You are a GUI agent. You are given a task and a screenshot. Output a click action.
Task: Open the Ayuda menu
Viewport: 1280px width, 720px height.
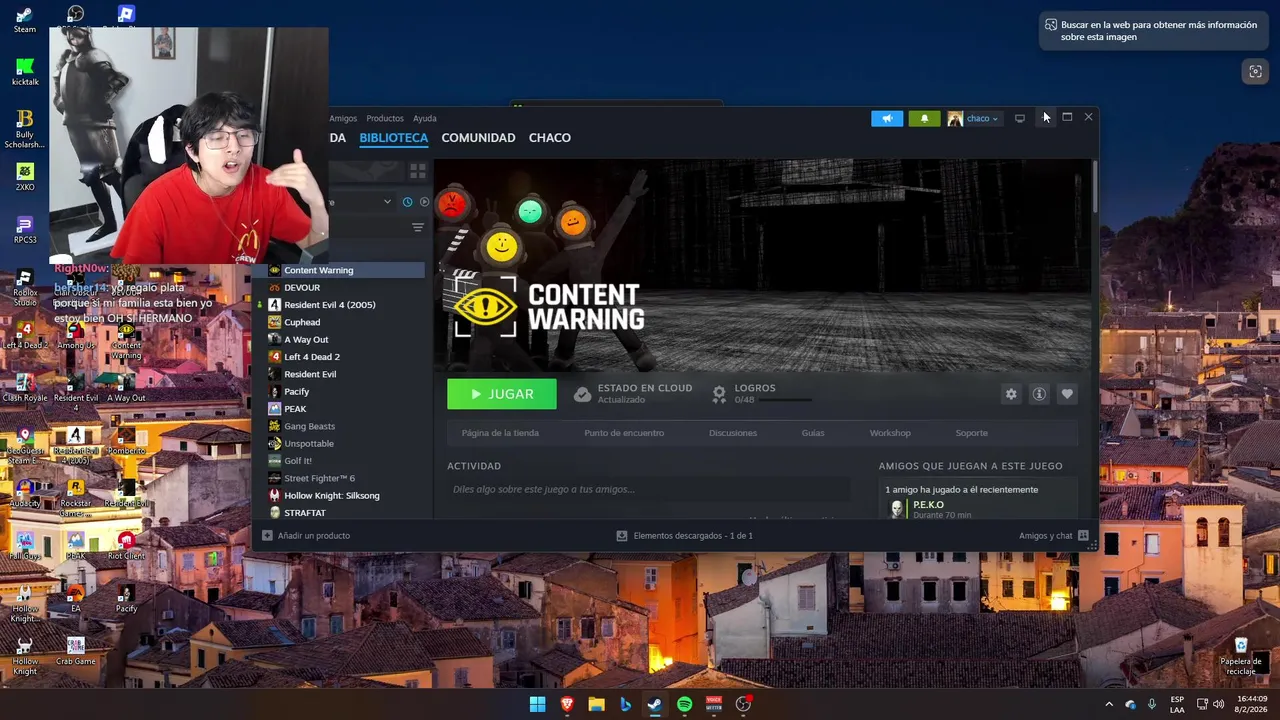click(x=425, y=118)
